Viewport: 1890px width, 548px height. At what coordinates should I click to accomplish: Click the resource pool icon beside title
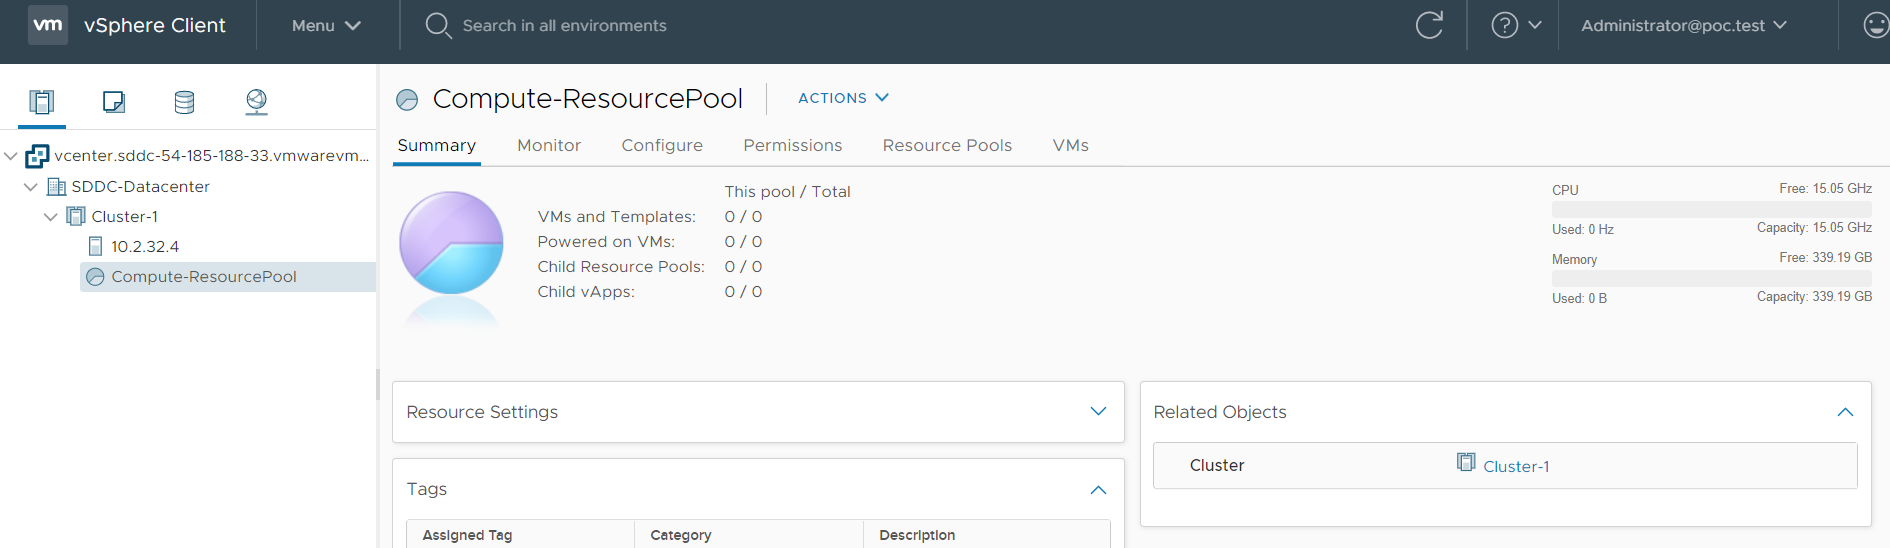click(x=407, y=99)
